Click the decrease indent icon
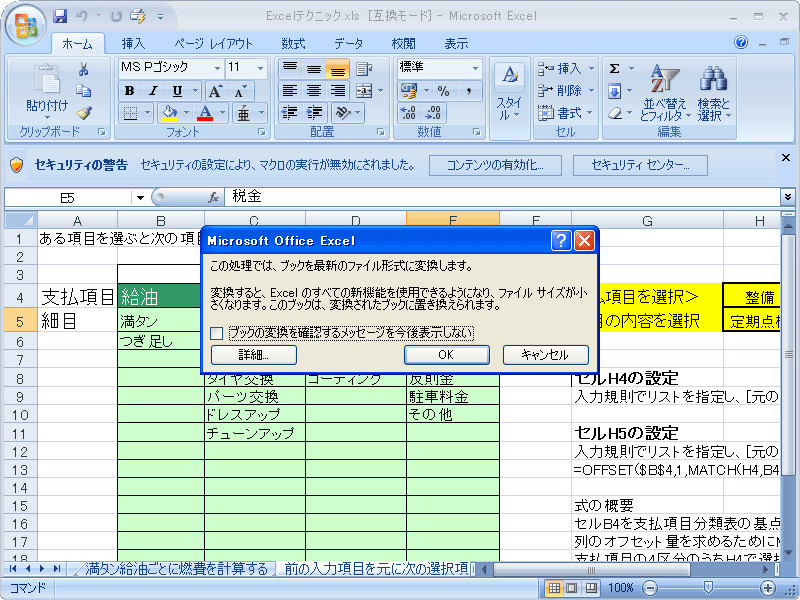 coord(290,113)
